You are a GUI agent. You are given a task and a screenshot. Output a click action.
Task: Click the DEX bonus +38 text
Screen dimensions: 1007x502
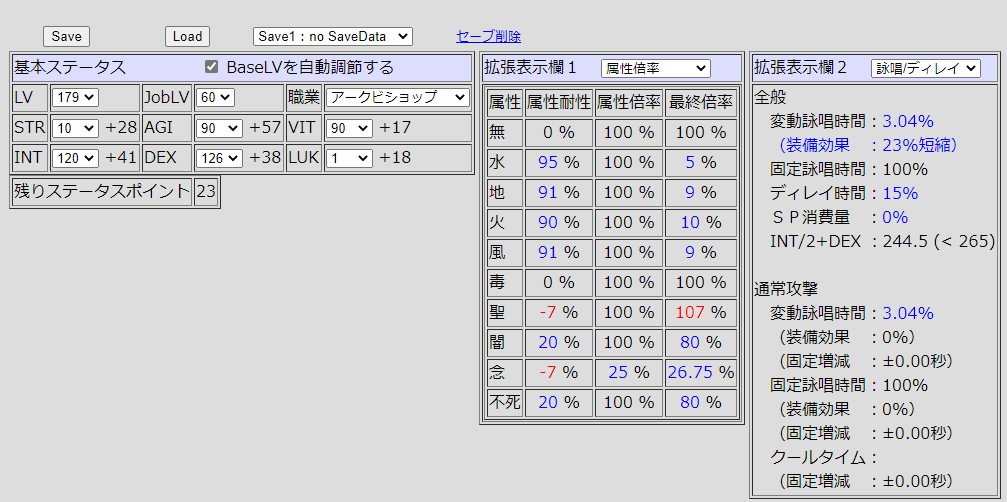(x=265, y=158)
